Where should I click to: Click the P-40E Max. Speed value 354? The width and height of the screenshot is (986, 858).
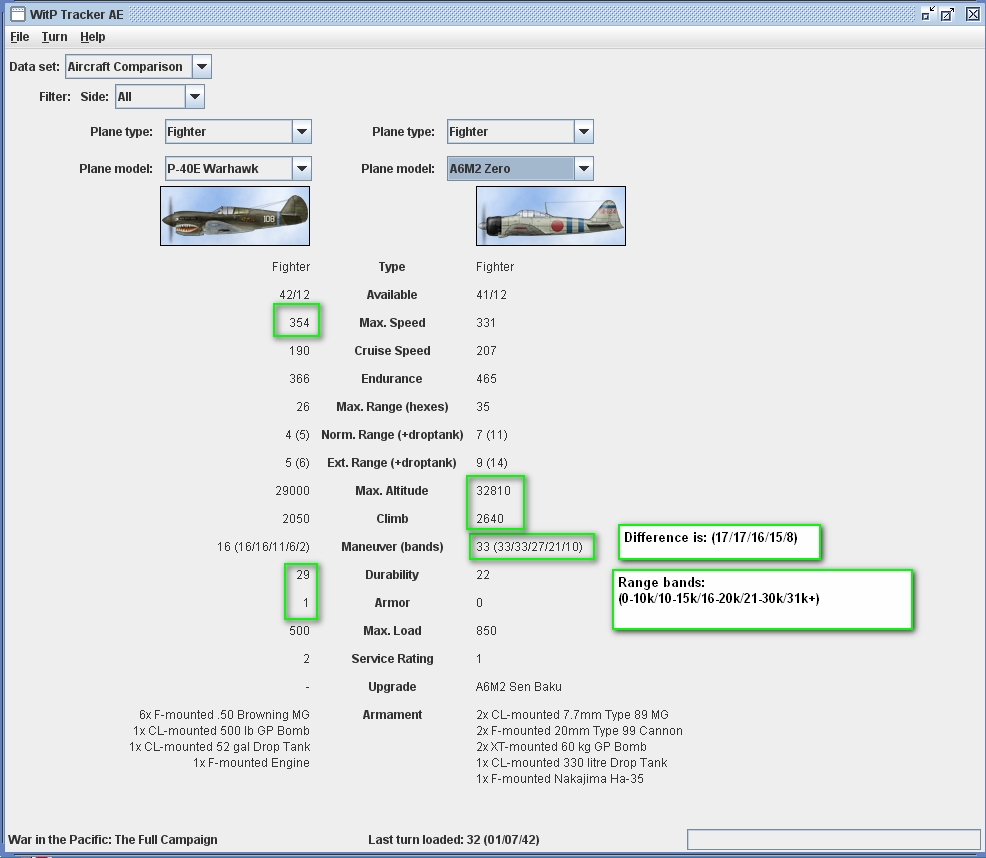[299, 323]
